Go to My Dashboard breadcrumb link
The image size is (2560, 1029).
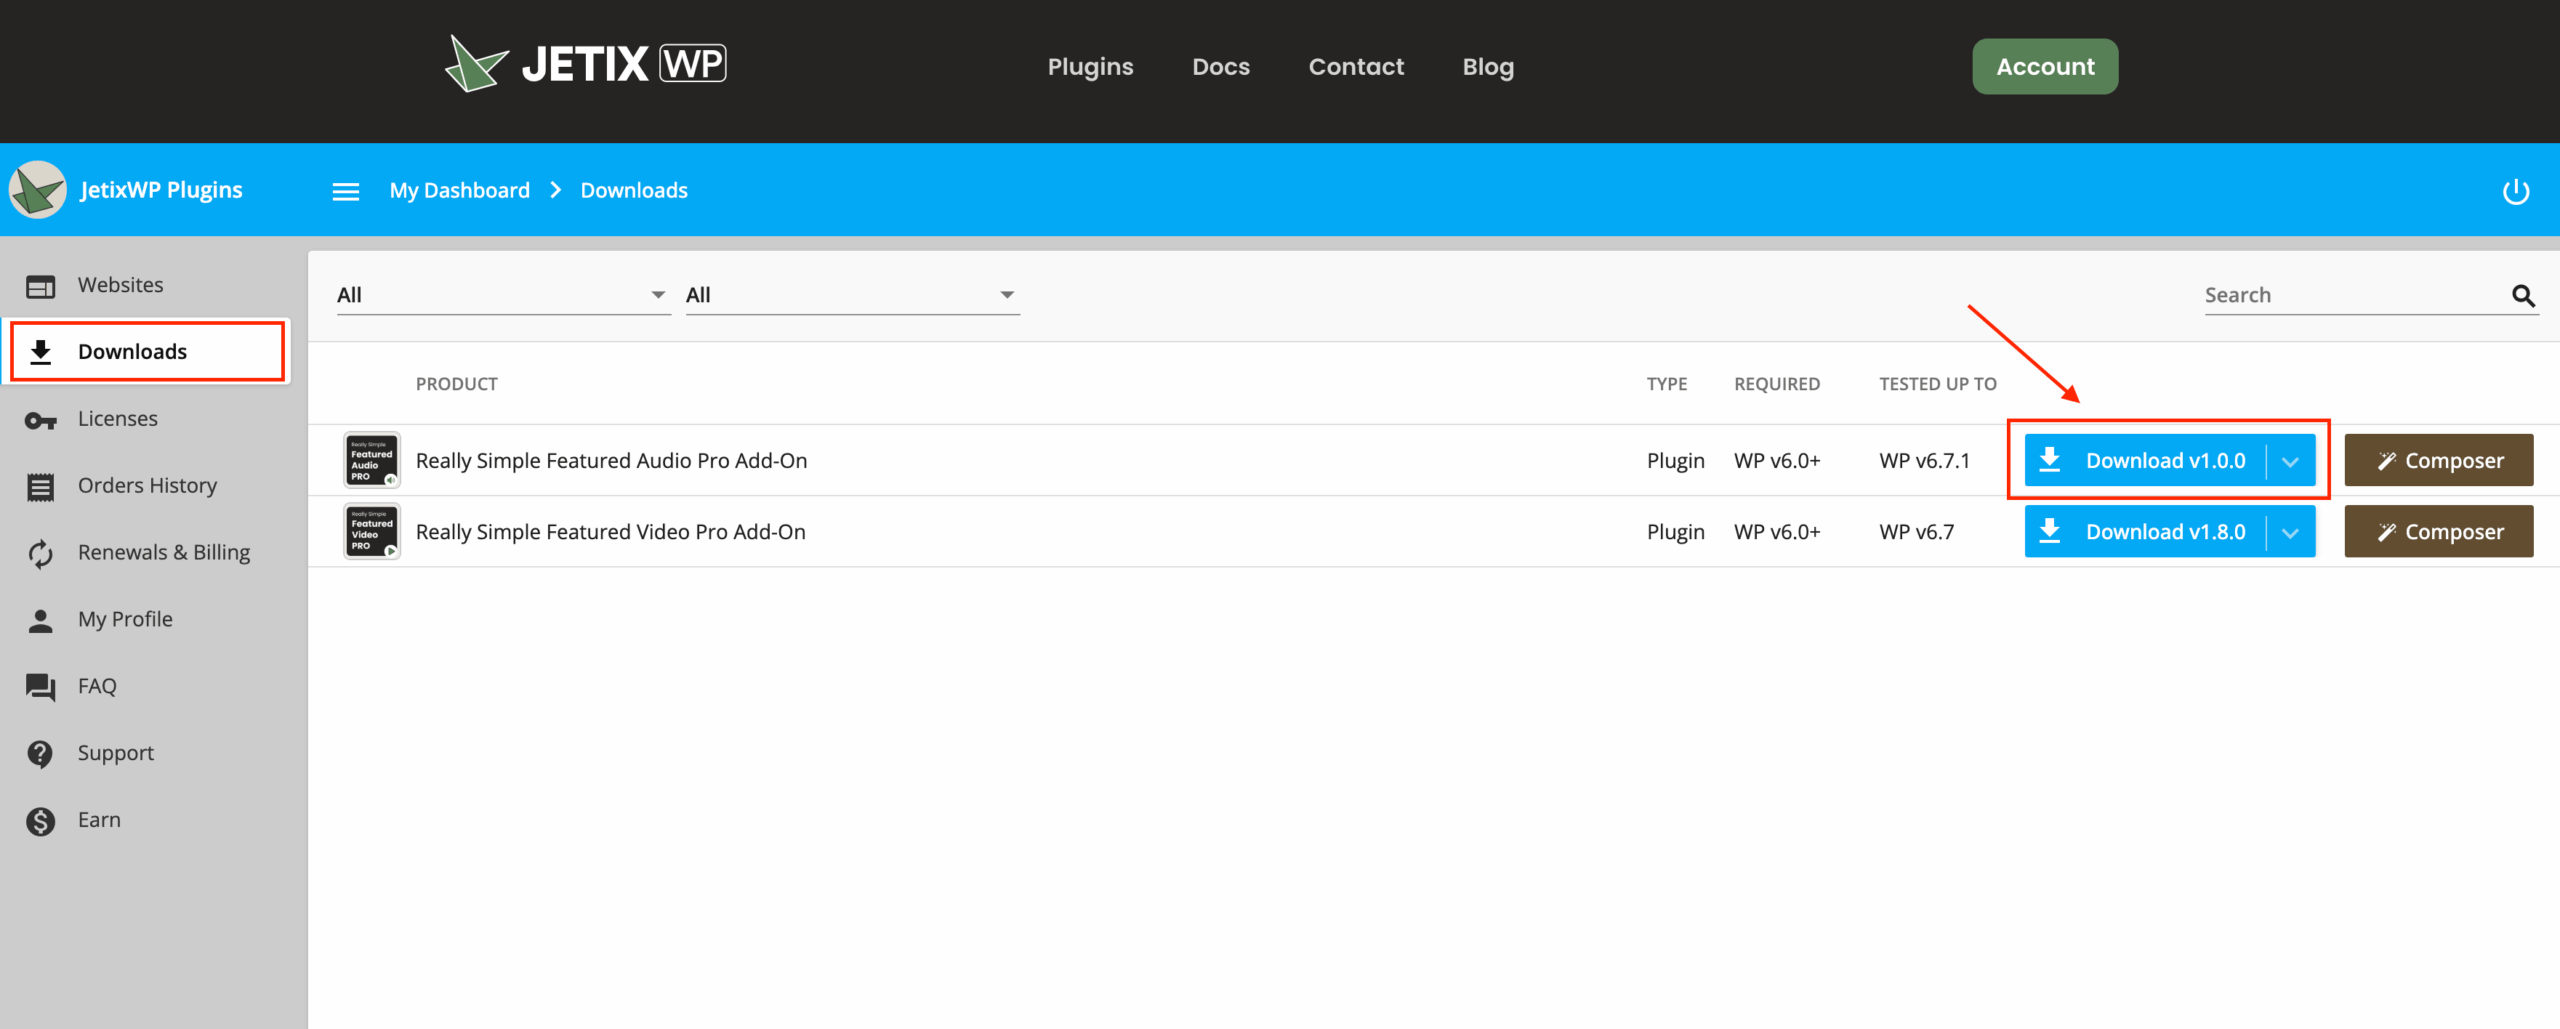[x=460, y=191]
